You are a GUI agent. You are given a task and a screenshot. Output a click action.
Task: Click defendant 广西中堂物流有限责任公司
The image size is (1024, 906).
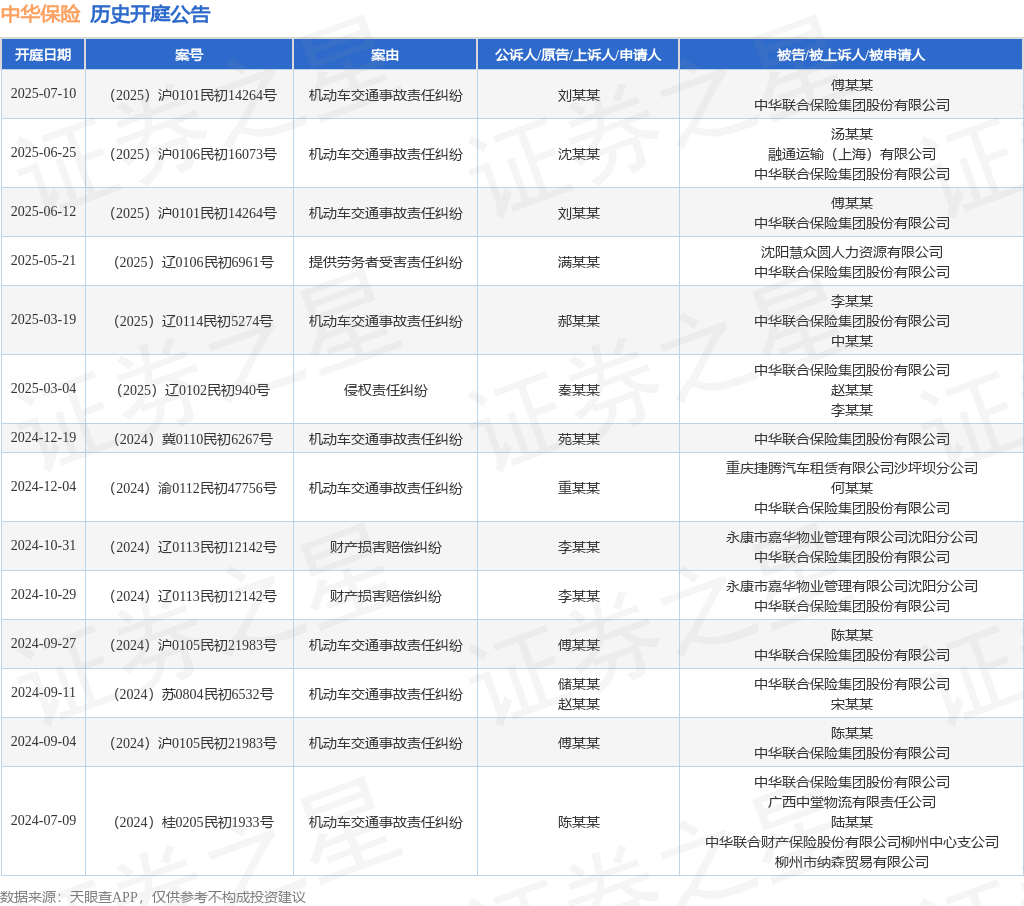852,802
